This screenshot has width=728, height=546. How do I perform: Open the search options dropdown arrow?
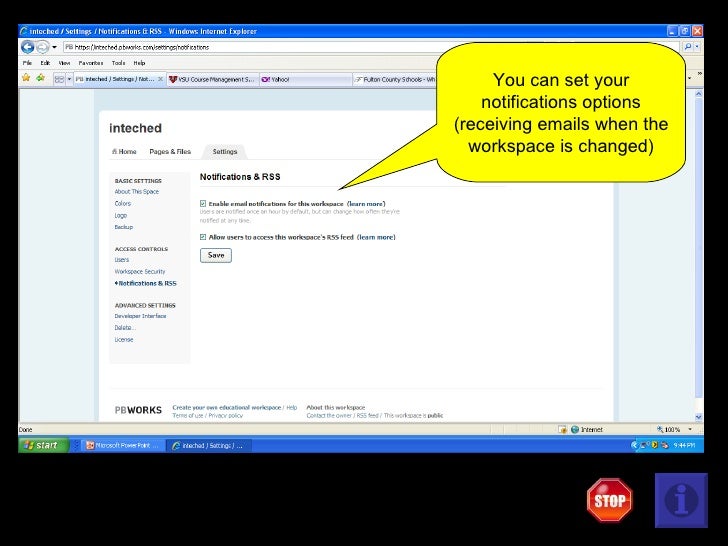[x=697, y=47]
